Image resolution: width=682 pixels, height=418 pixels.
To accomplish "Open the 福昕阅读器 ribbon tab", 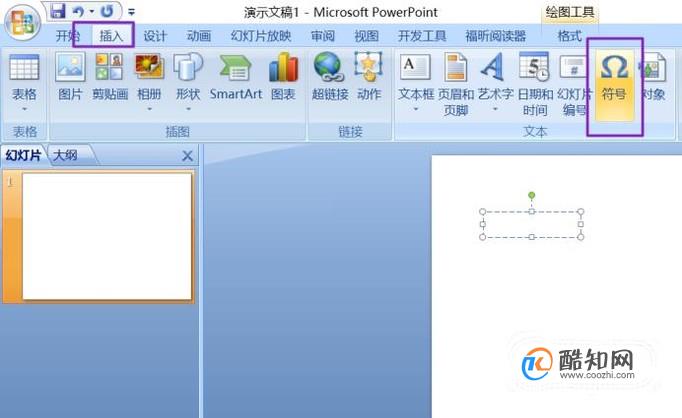I will coord(495,36).
